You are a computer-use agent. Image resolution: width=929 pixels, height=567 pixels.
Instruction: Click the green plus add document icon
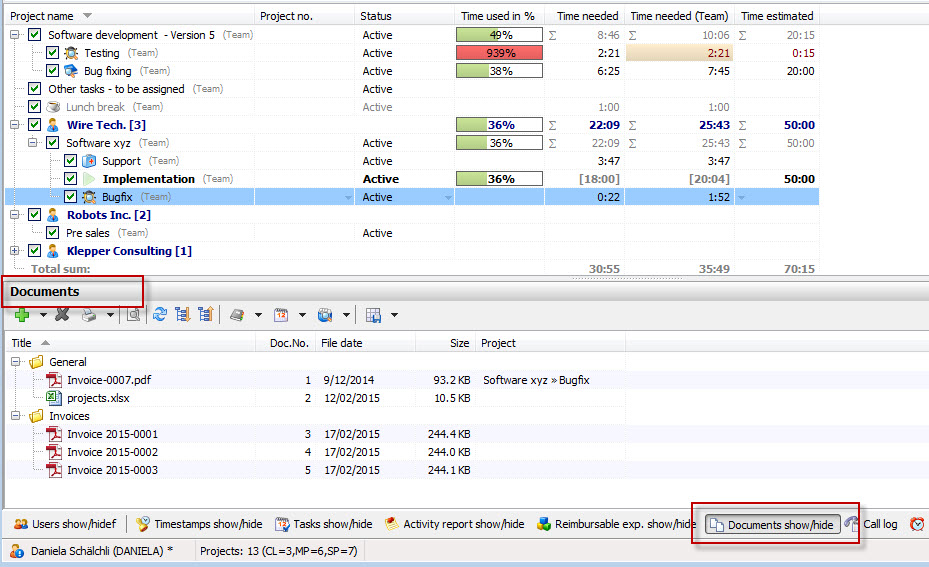pyautogui.click(x=22, y=315)
